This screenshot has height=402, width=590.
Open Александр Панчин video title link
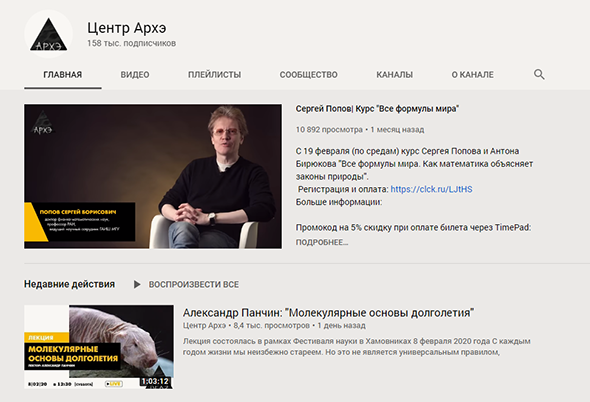coord(328,313)
